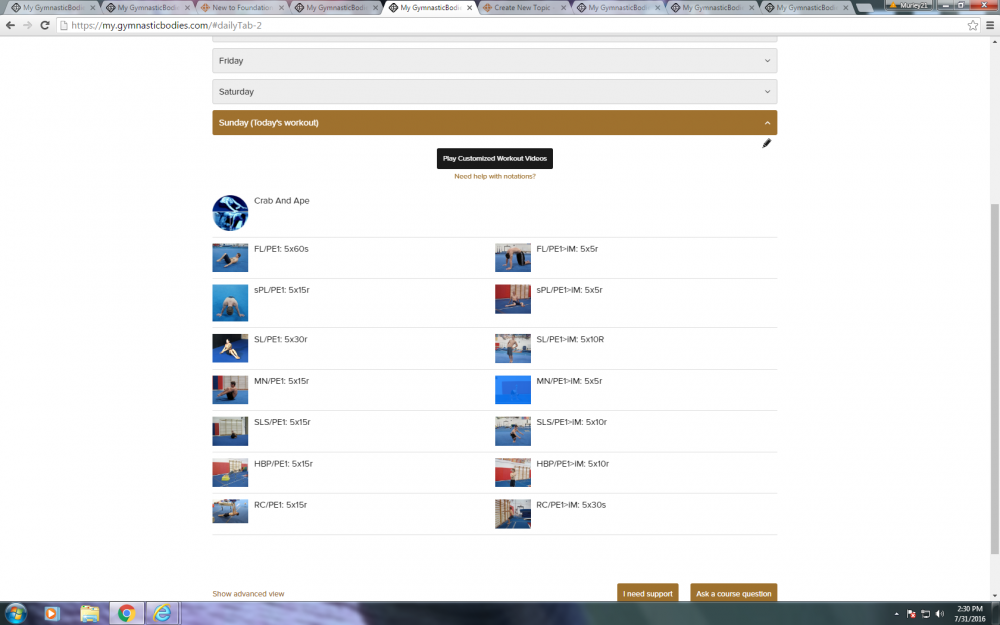Open the Windows Start button
Screen dimensions: 1000x625
15,614
